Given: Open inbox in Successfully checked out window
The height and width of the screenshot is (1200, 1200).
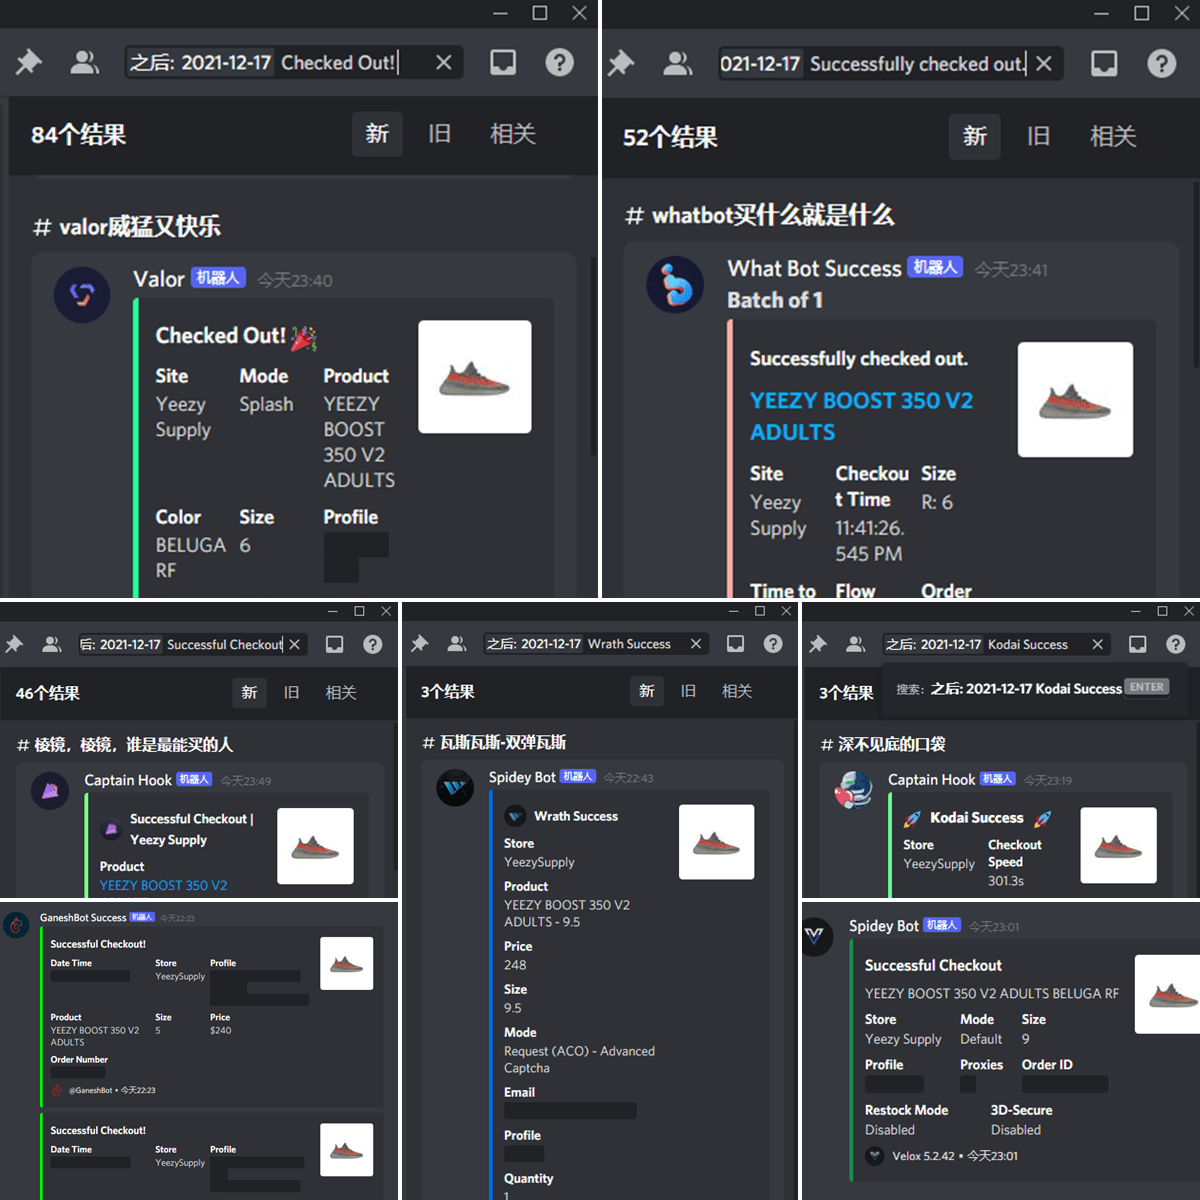Looking at the screenshot, I should coord(1104,63).
